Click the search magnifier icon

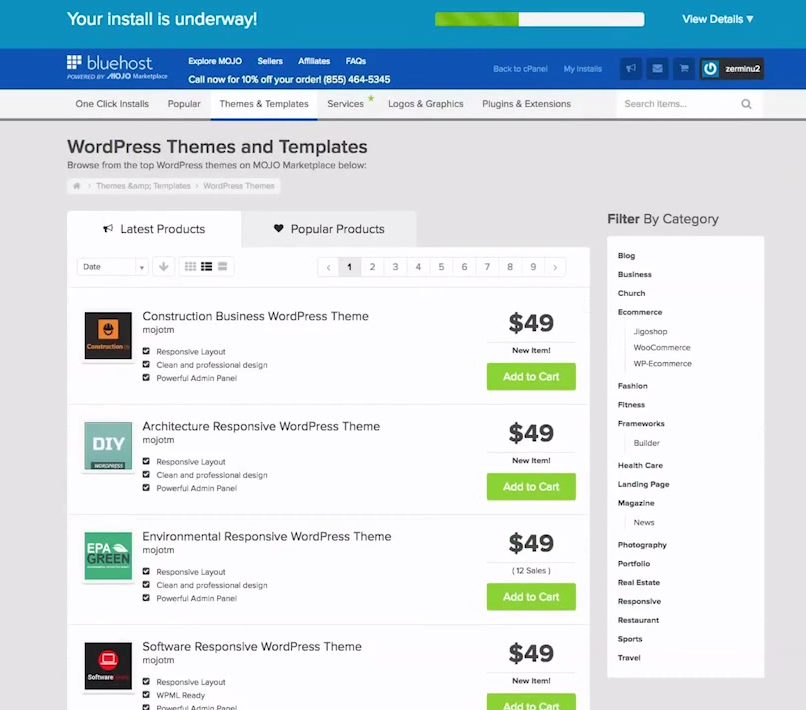pos(746,104)
